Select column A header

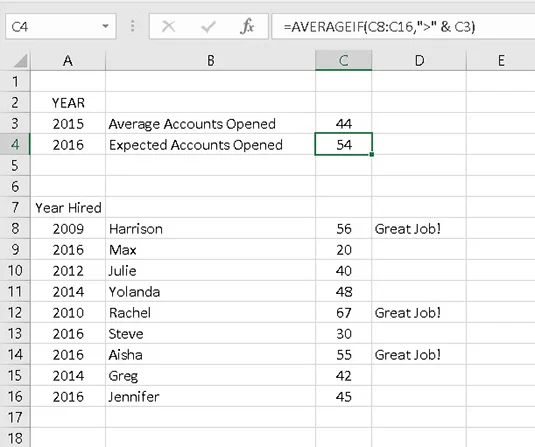68,60
